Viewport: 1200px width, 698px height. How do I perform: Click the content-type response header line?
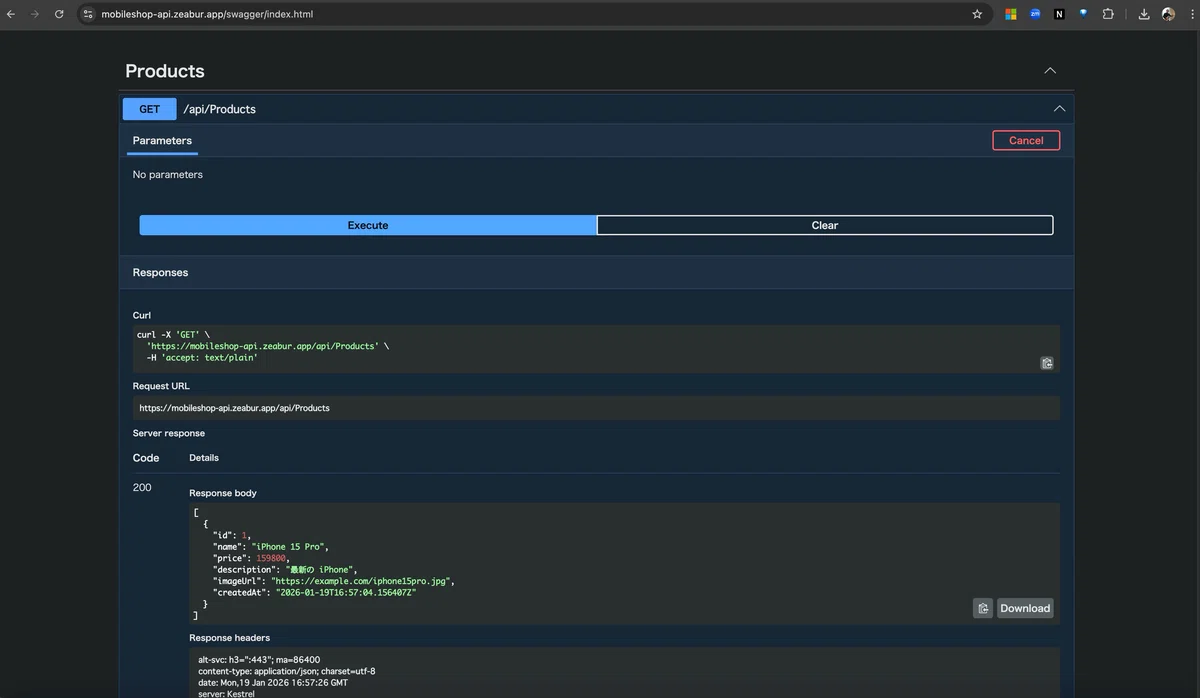(287, 671)
